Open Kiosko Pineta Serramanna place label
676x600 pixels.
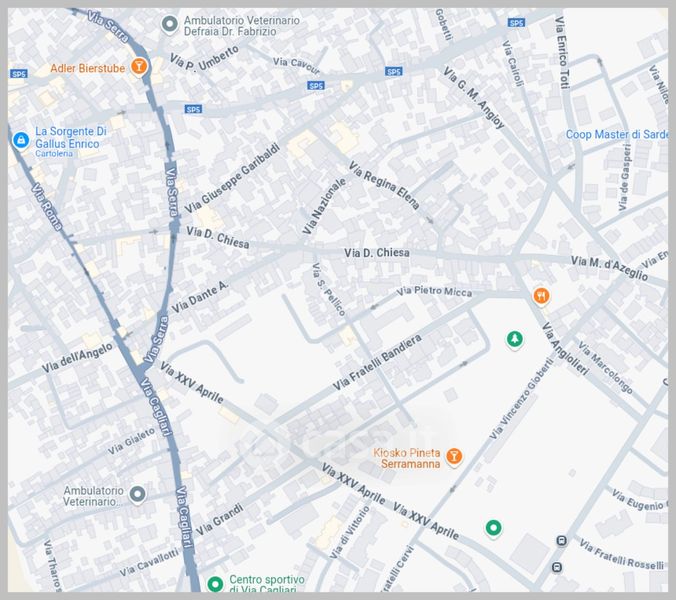click(x=406, y=459)
